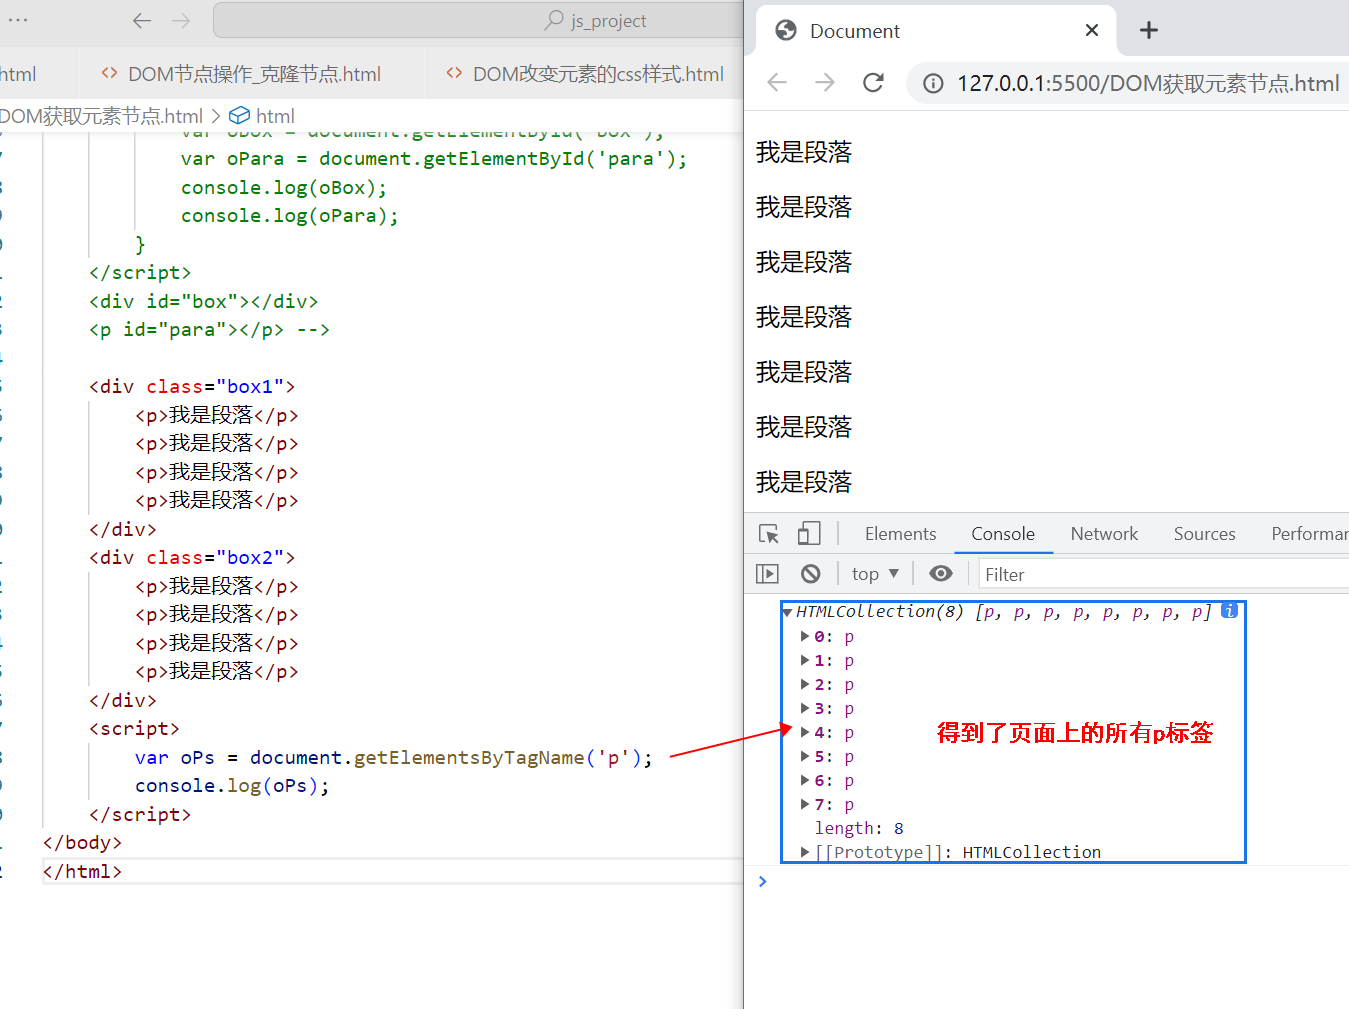1349x1009 pixels.
Task: Click the first 我是段落 paragraph on page
Action: tap(804, 152)
